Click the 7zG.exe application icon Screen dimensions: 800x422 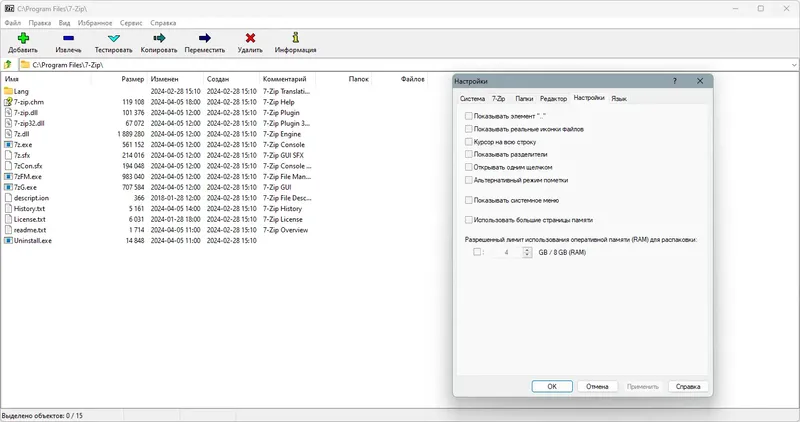(8, 187)
